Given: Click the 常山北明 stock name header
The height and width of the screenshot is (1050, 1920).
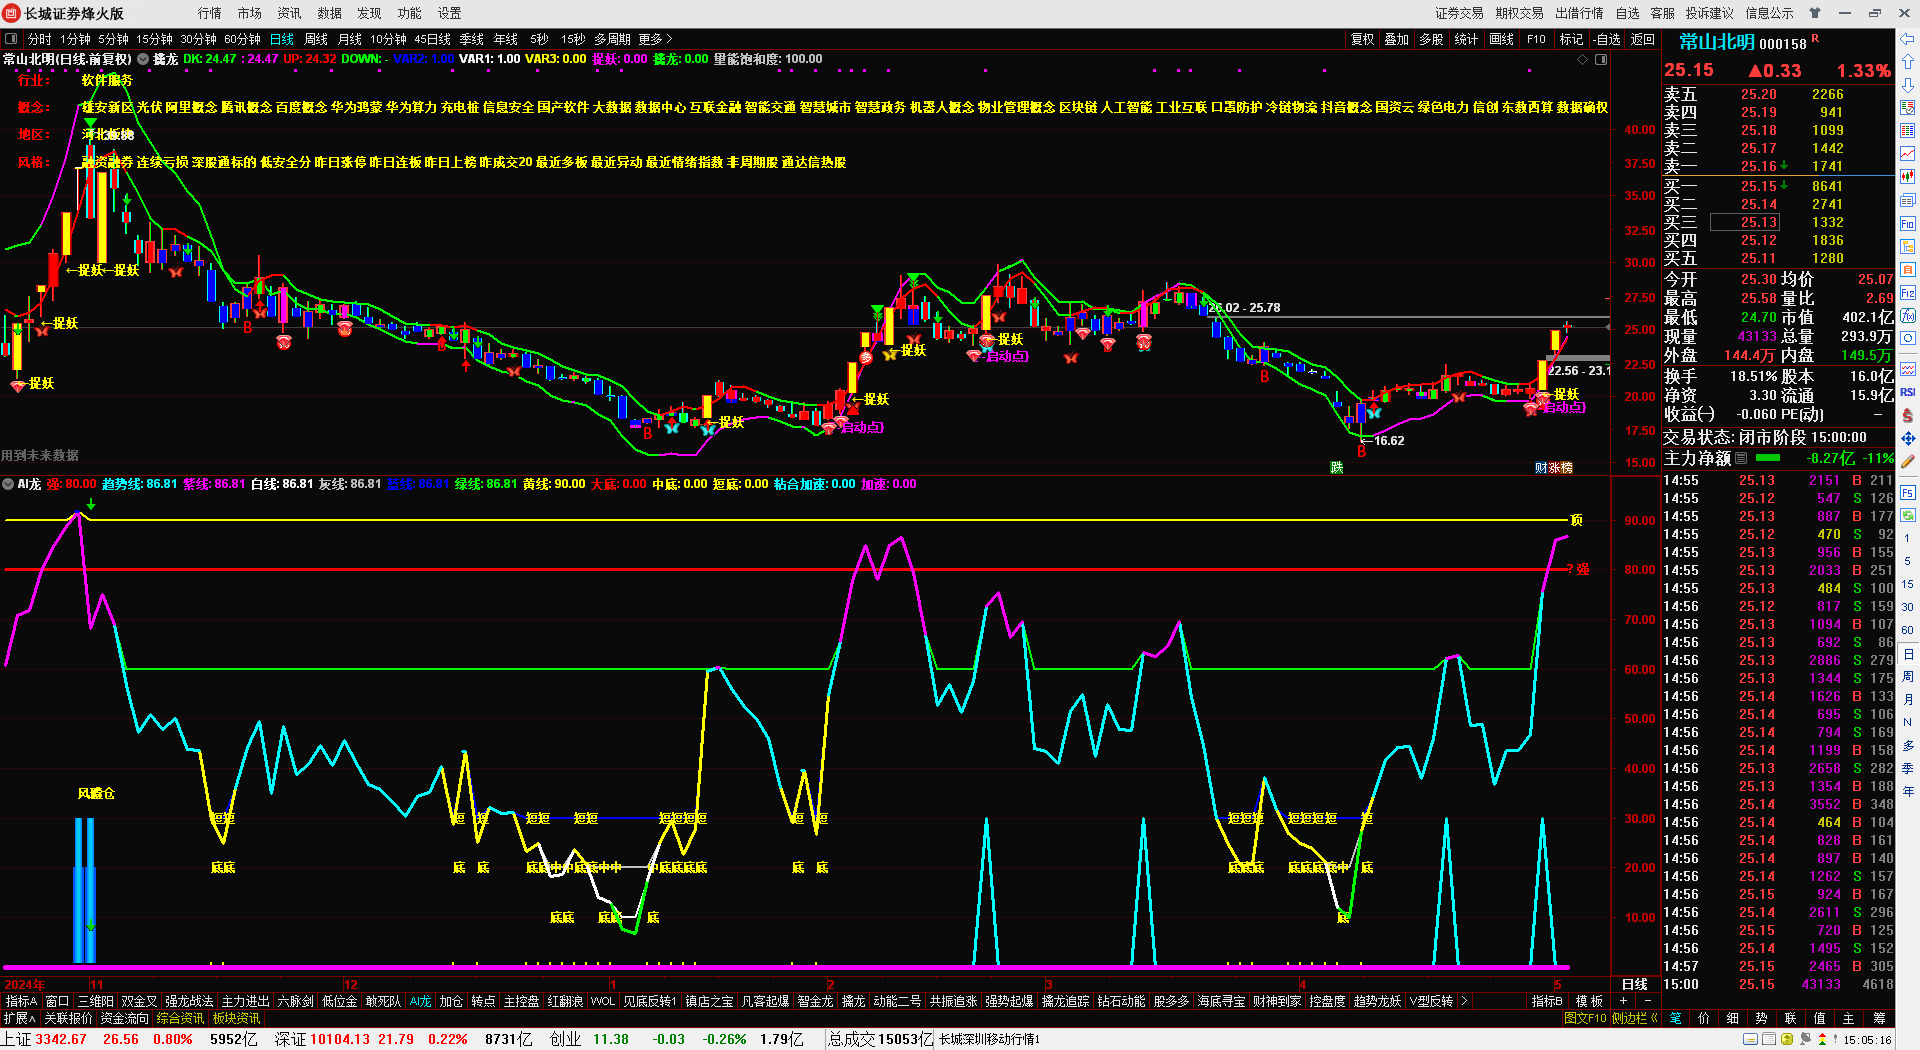Looking at the screenshot, I should pos(1717,42).
